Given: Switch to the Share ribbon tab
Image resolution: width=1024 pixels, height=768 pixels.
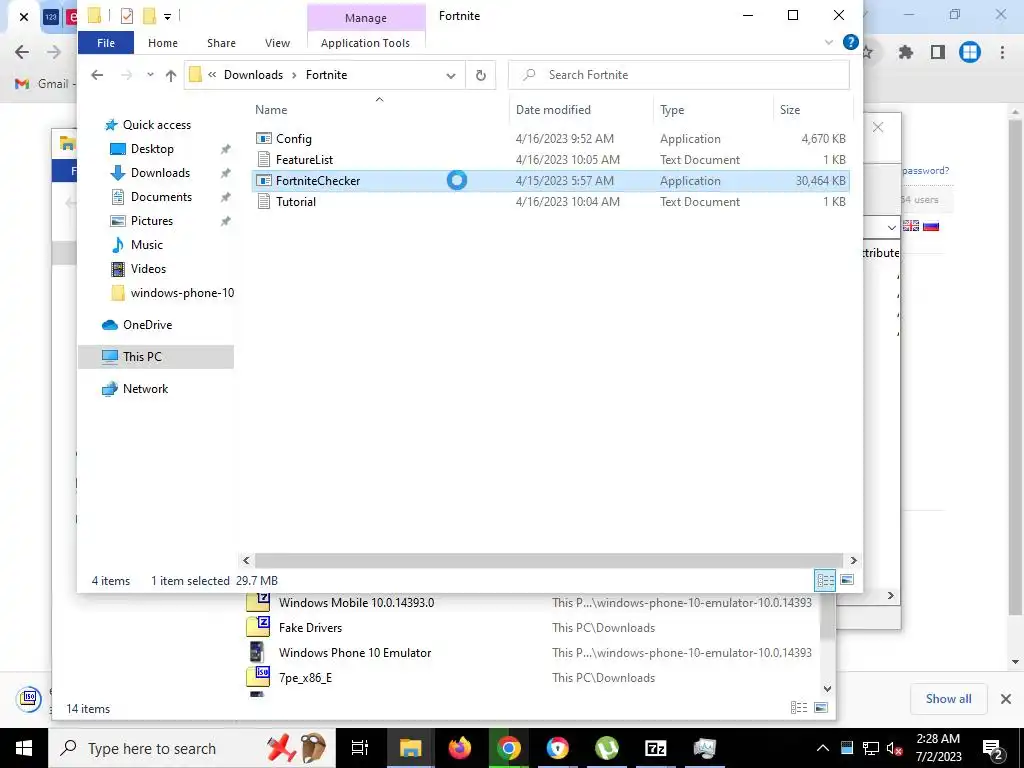Looking at the screenshot, I should pos(221,43).
